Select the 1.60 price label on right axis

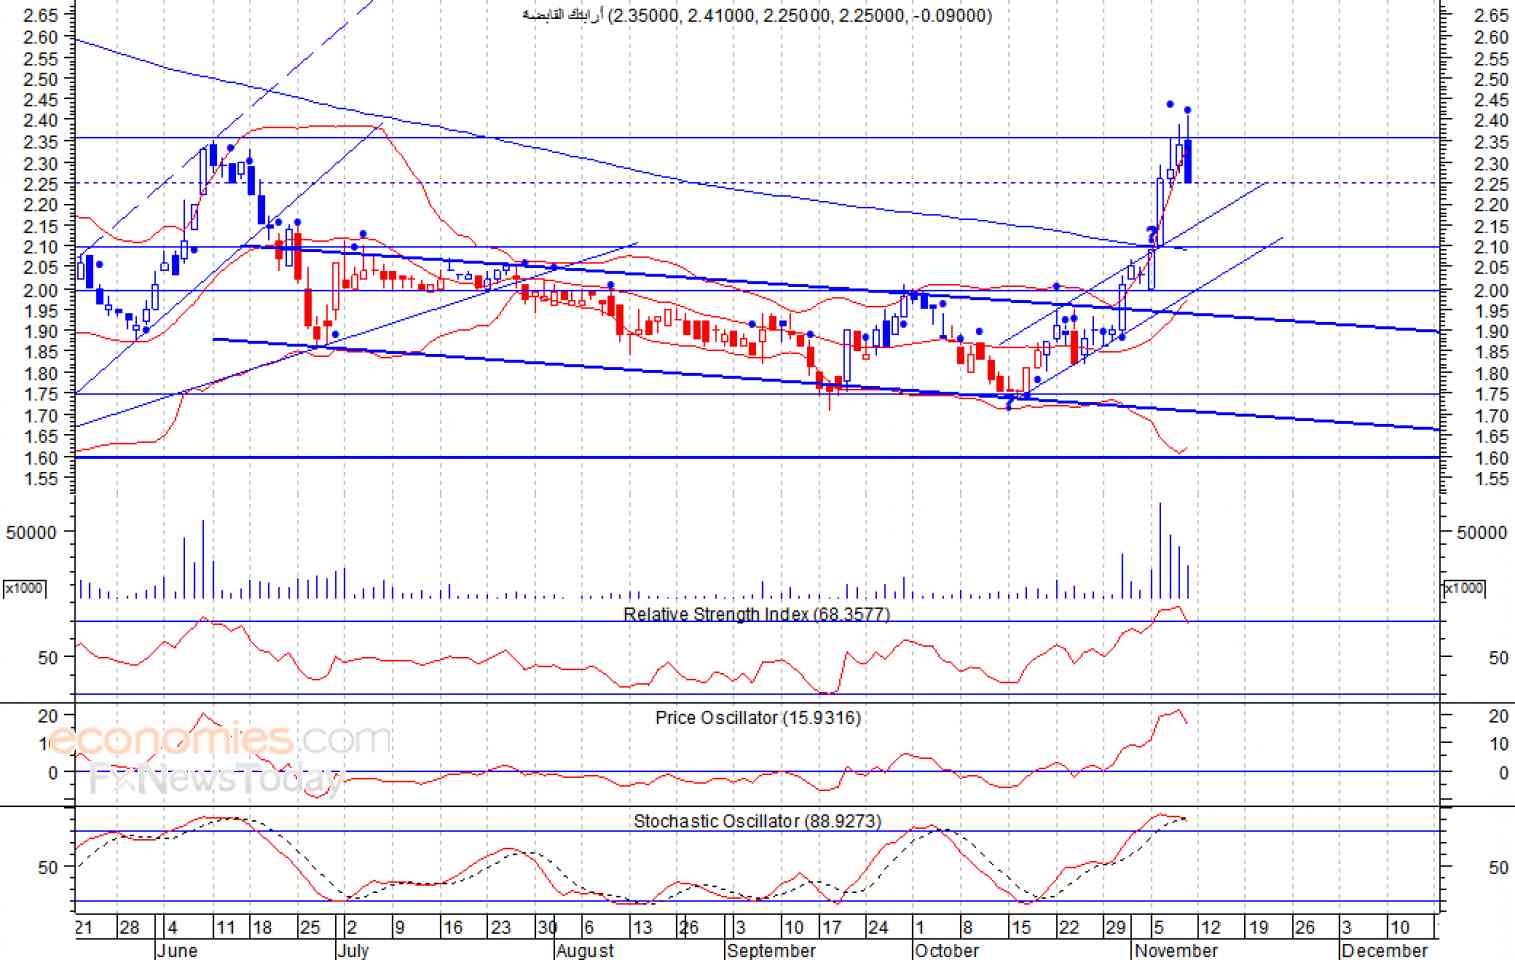pyautogui.click(x=1492, y=458)
